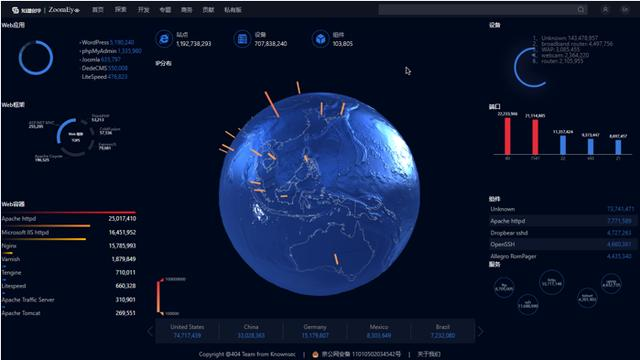Select the Brazil country card

[x=443, y=331]
